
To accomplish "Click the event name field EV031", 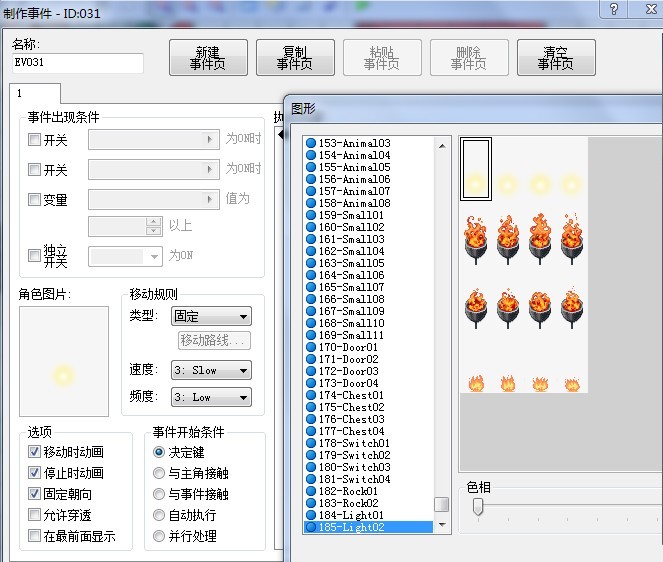I will [x=78, y=63].
